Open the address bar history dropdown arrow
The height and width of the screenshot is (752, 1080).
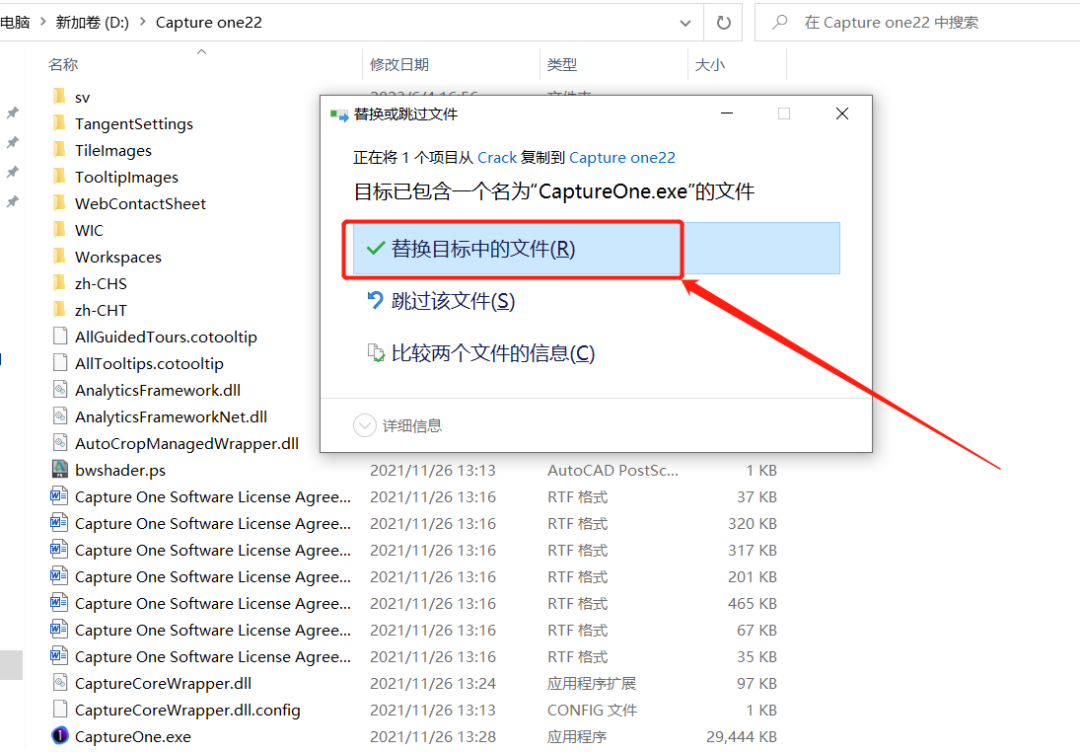click(x=684, y=22)
